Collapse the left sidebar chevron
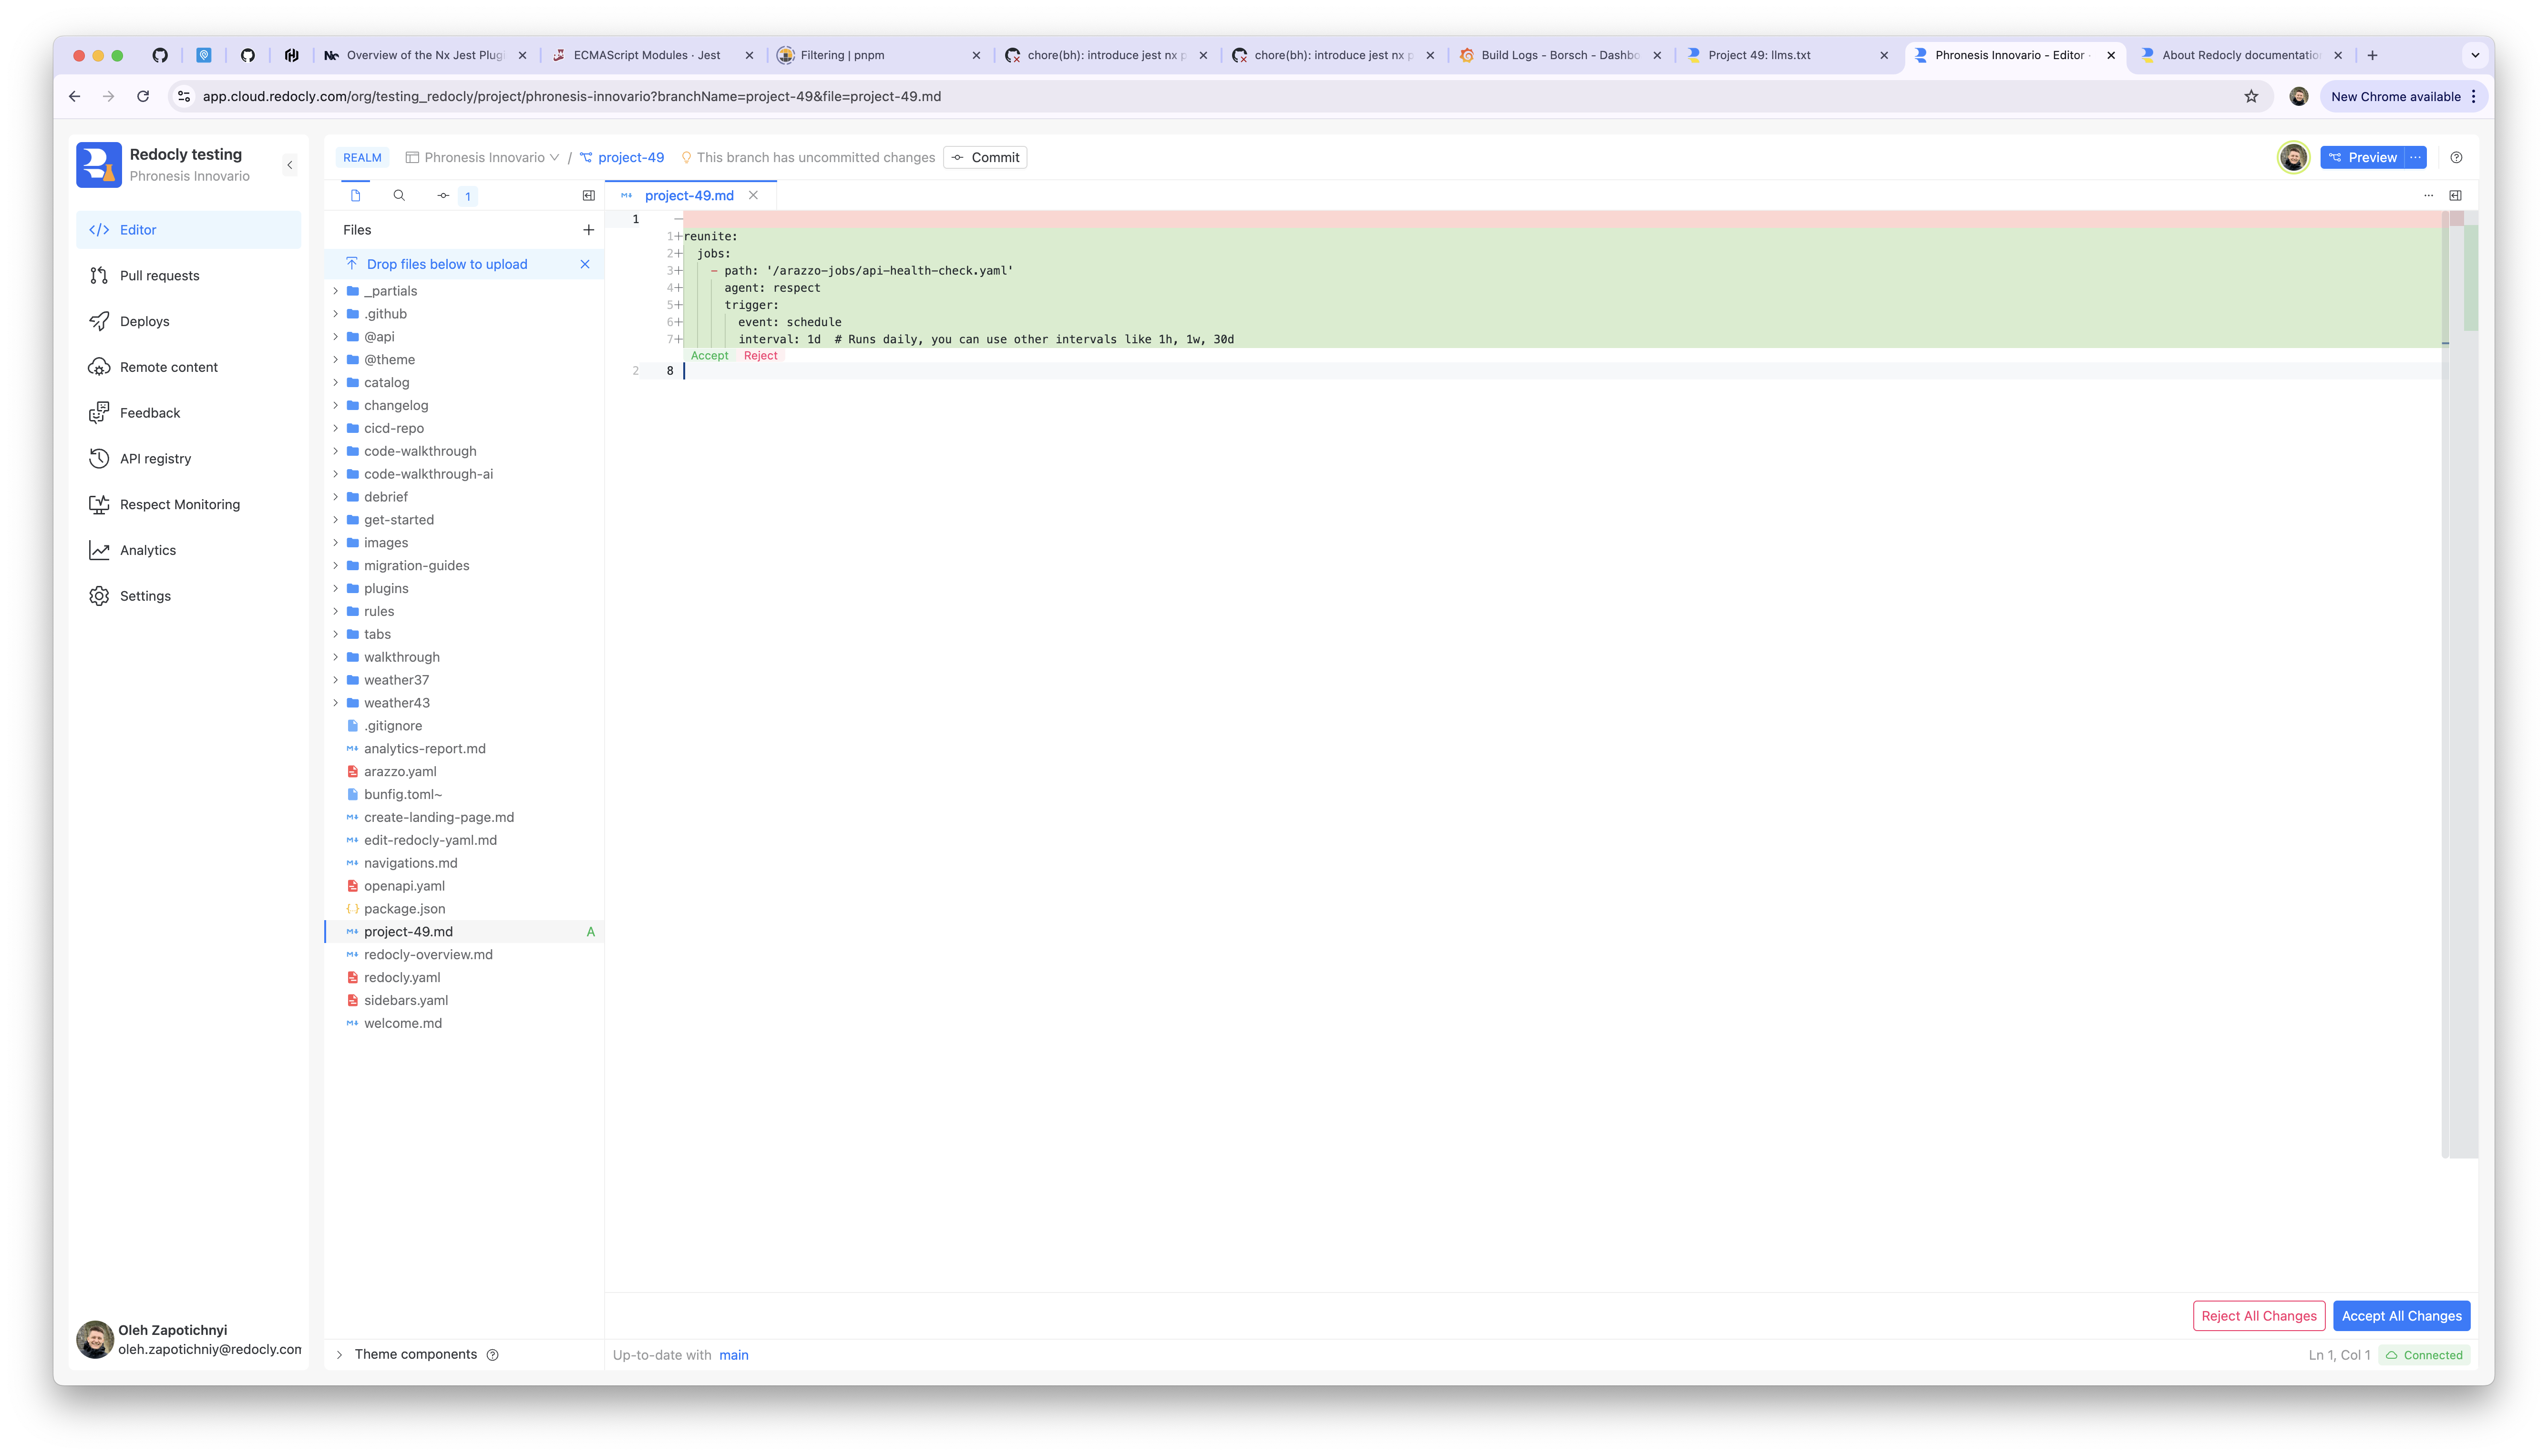 tap(290, 165)
